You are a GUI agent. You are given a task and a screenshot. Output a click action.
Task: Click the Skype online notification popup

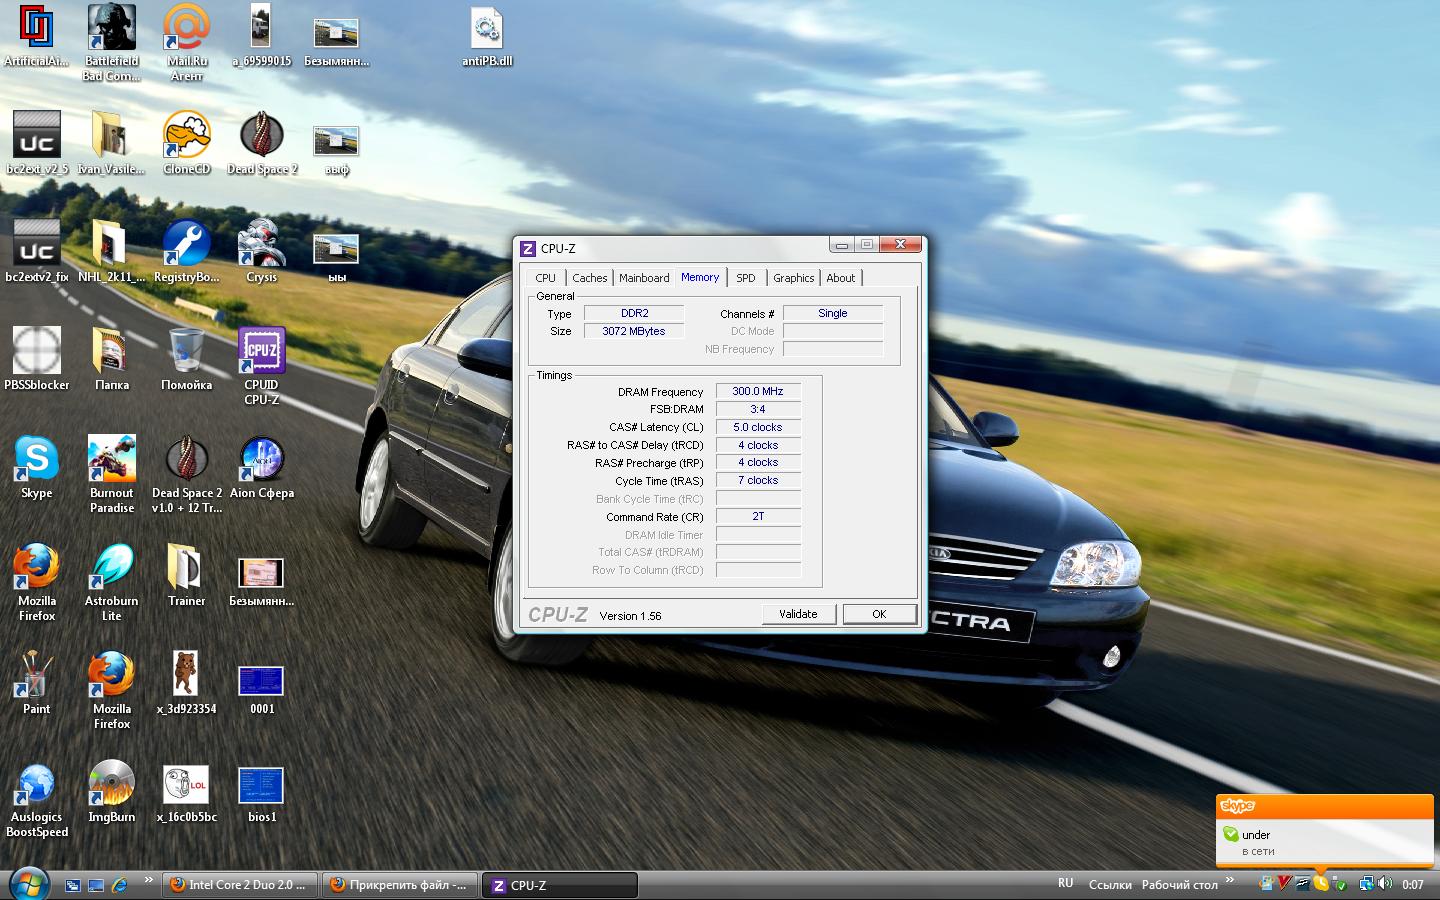[1324, 835]
